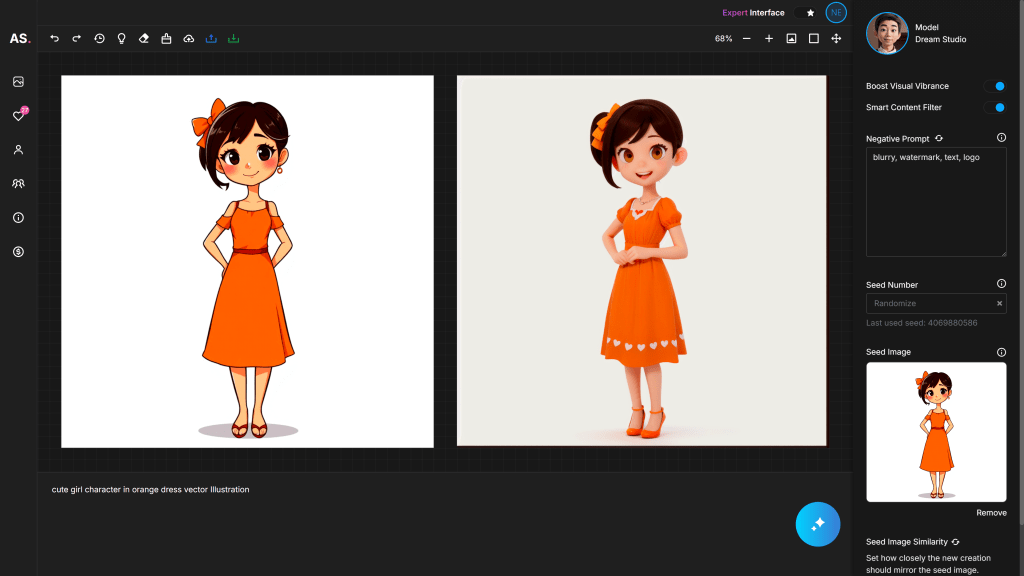Click the cloud upload icon
The width and height of the screenshot is (1024, 576).
pos(188,38)
